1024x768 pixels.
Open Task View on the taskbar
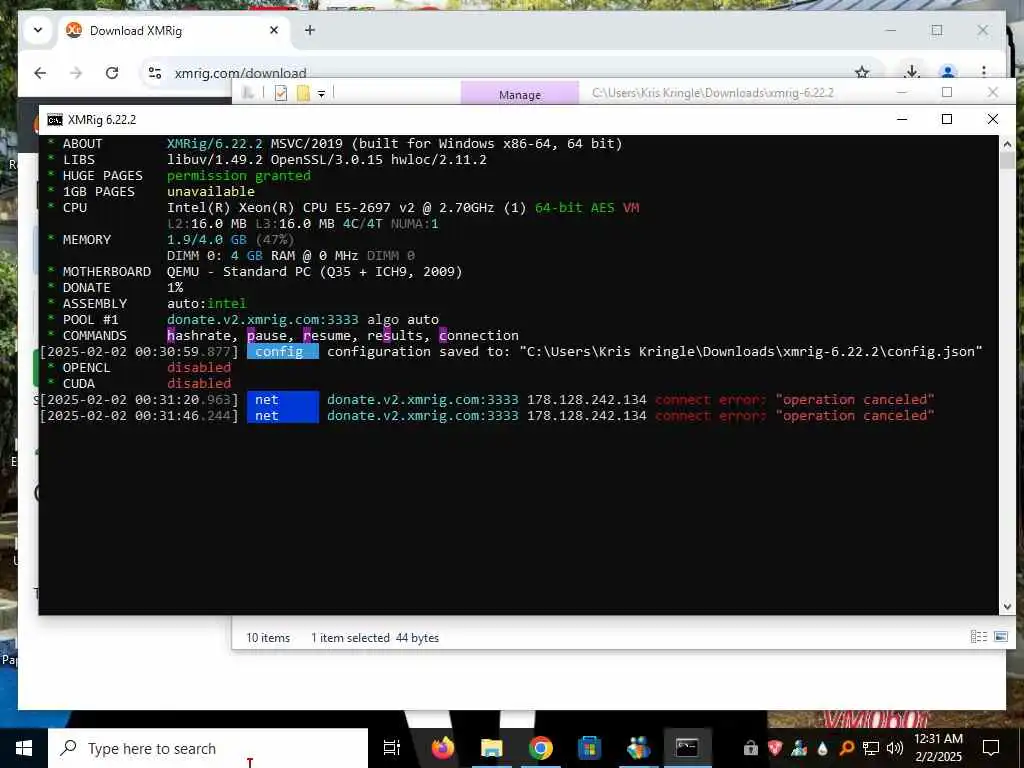tap(392, 748)
